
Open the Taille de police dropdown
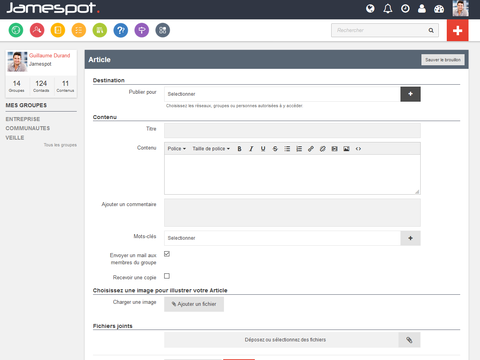pyautogui.click(x=211, y=149)
